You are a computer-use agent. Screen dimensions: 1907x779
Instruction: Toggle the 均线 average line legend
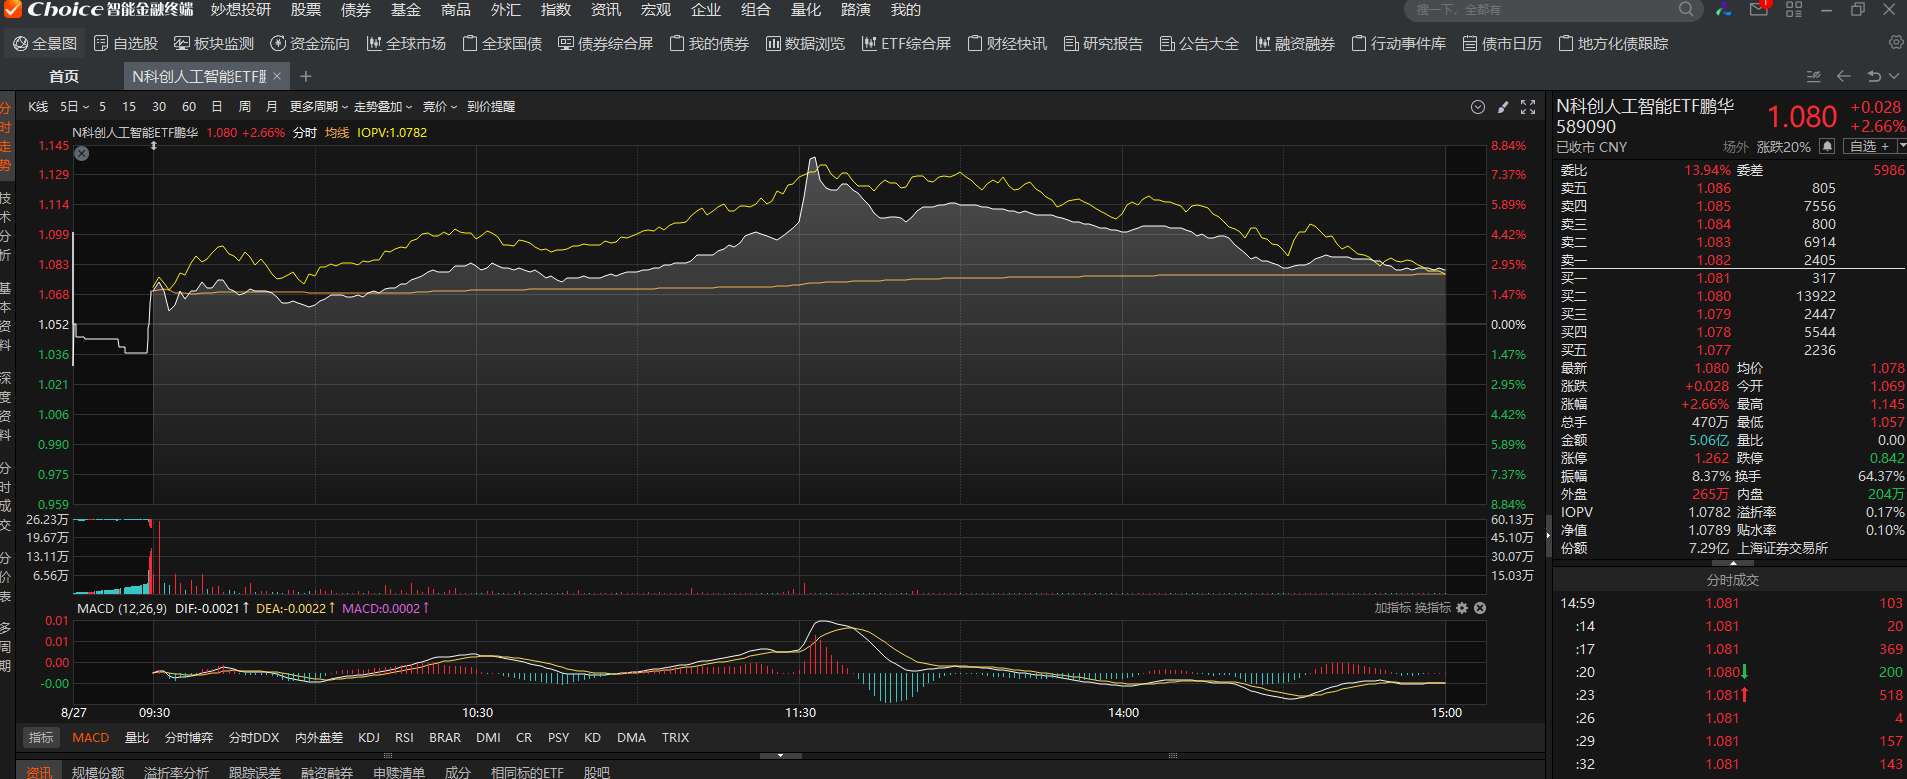(x=337, y=133)
